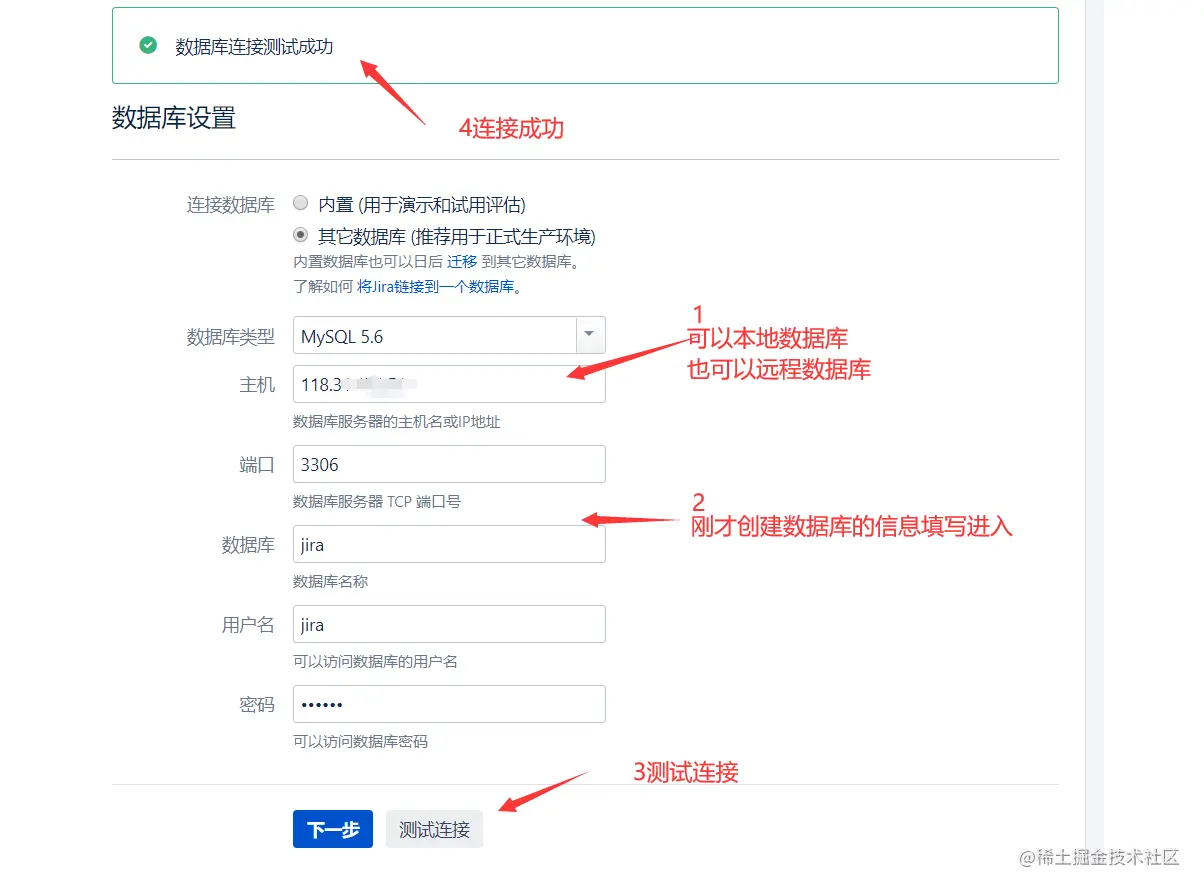Focus the 数据库 name input field
This screenshot has height=892, width=1204.
(449, 544)
